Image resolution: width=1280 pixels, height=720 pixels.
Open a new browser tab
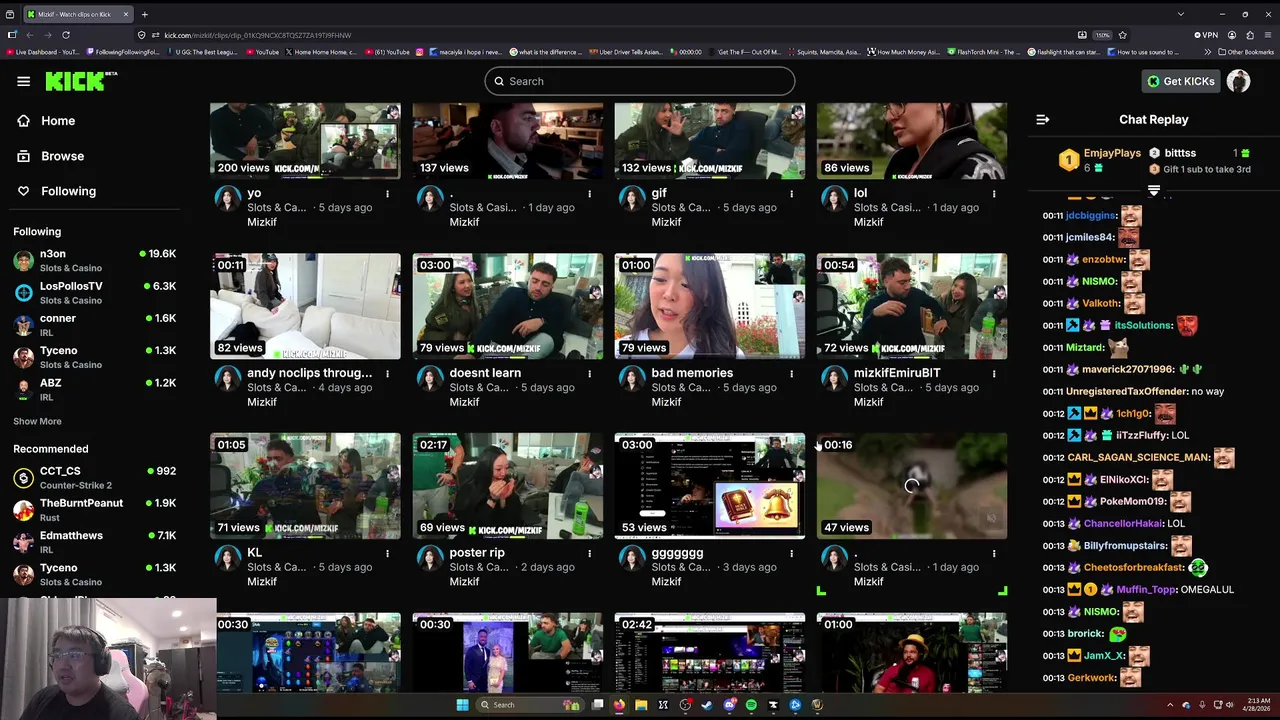(144, 14)
